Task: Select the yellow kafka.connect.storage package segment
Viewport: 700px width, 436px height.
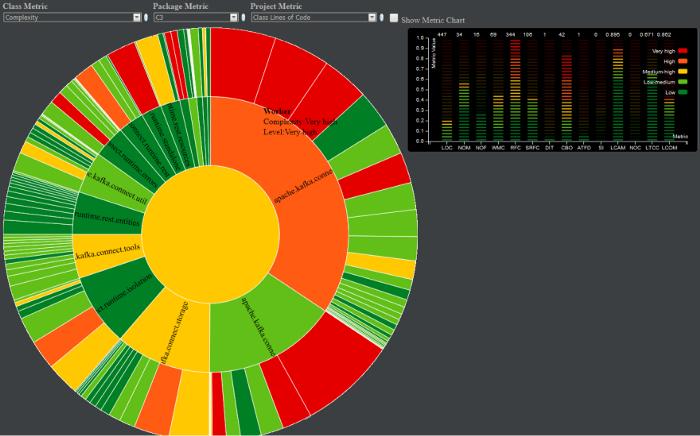Action: 174,332
